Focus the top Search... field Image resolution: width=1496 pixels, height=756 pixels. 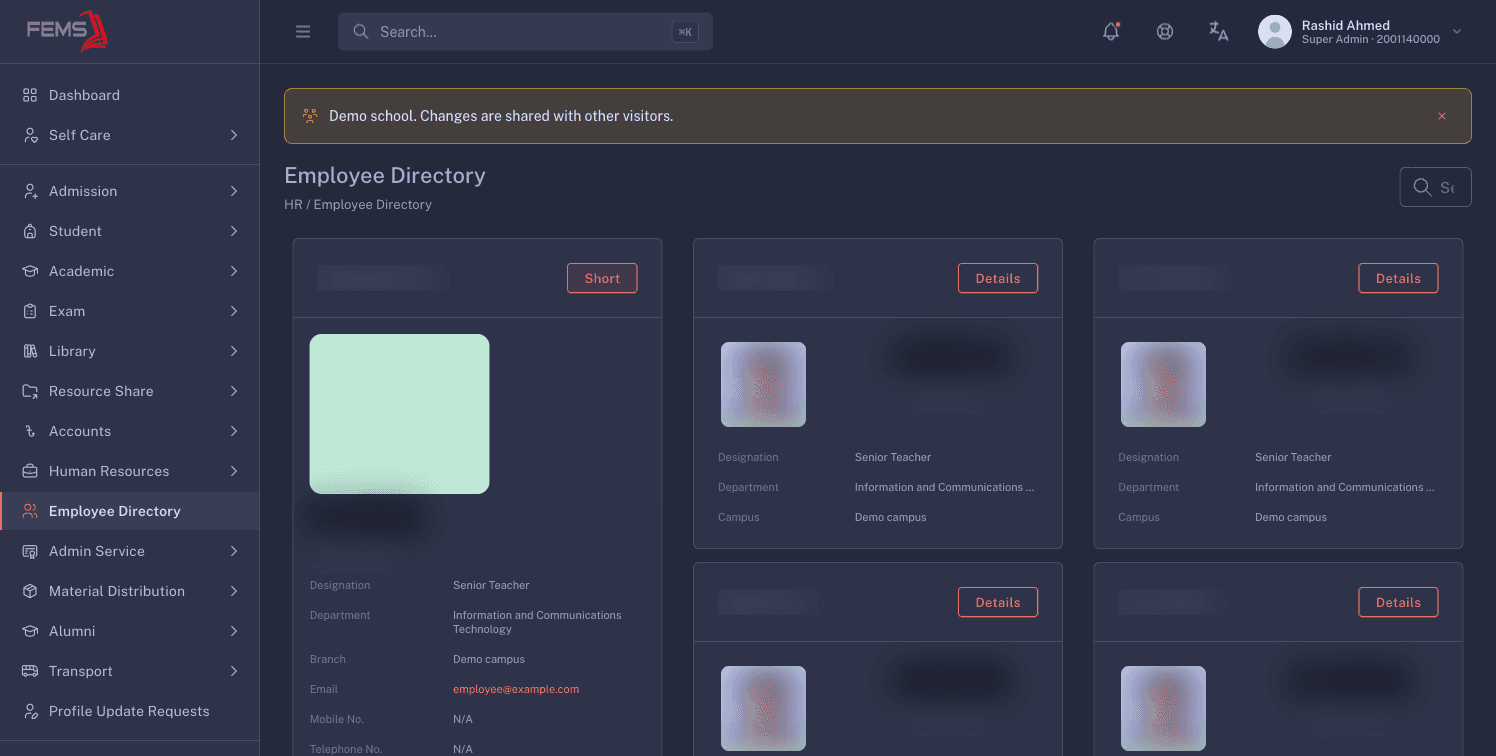pyautogui.click(x=525, y=32)
